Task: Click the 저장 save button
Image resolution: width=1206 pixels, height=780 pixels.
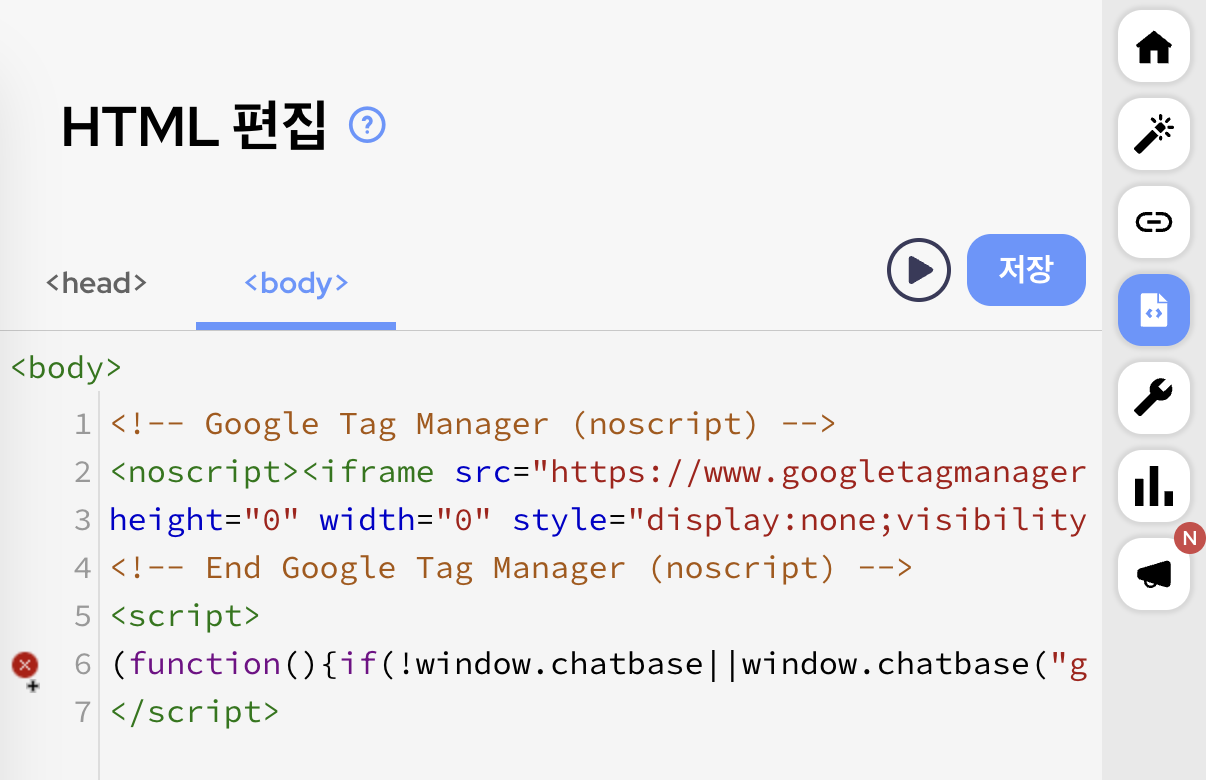Action: pyautogui.click(x=1026, y=270)
